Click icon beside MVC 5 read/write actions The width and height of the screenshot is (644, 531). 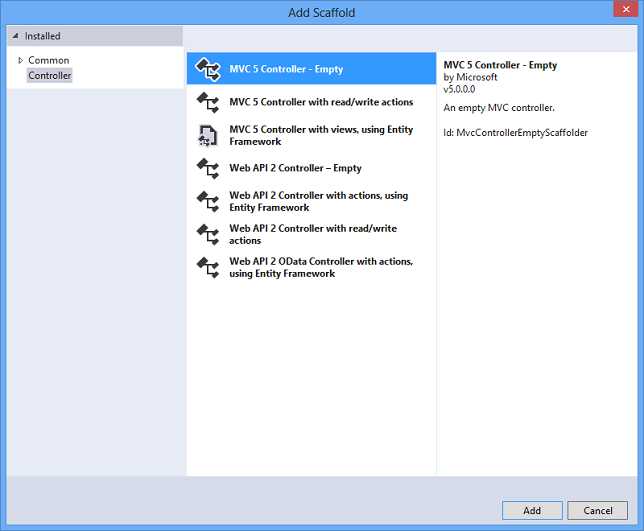coord(208,102)
